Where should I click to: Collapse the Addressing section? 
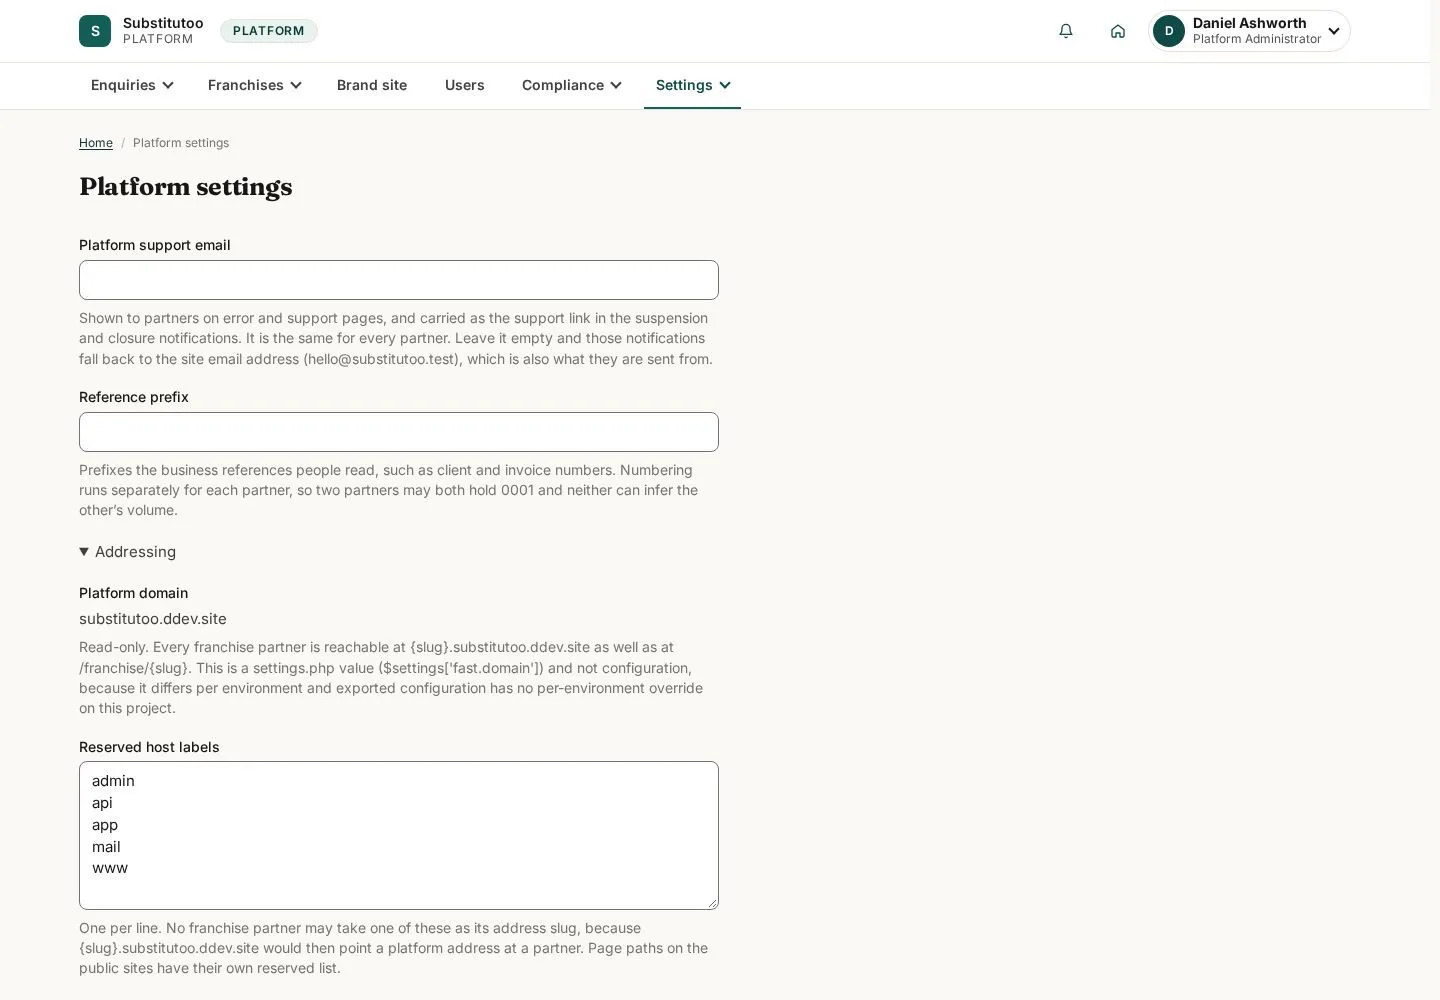coord(128,552)
